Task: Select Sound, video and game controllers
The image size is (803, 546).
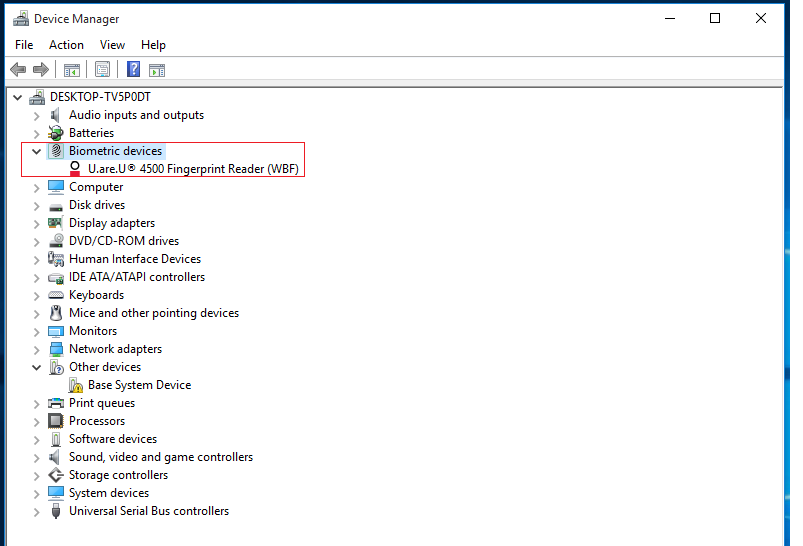Action: pyautogui.click(x=160, y=457)
